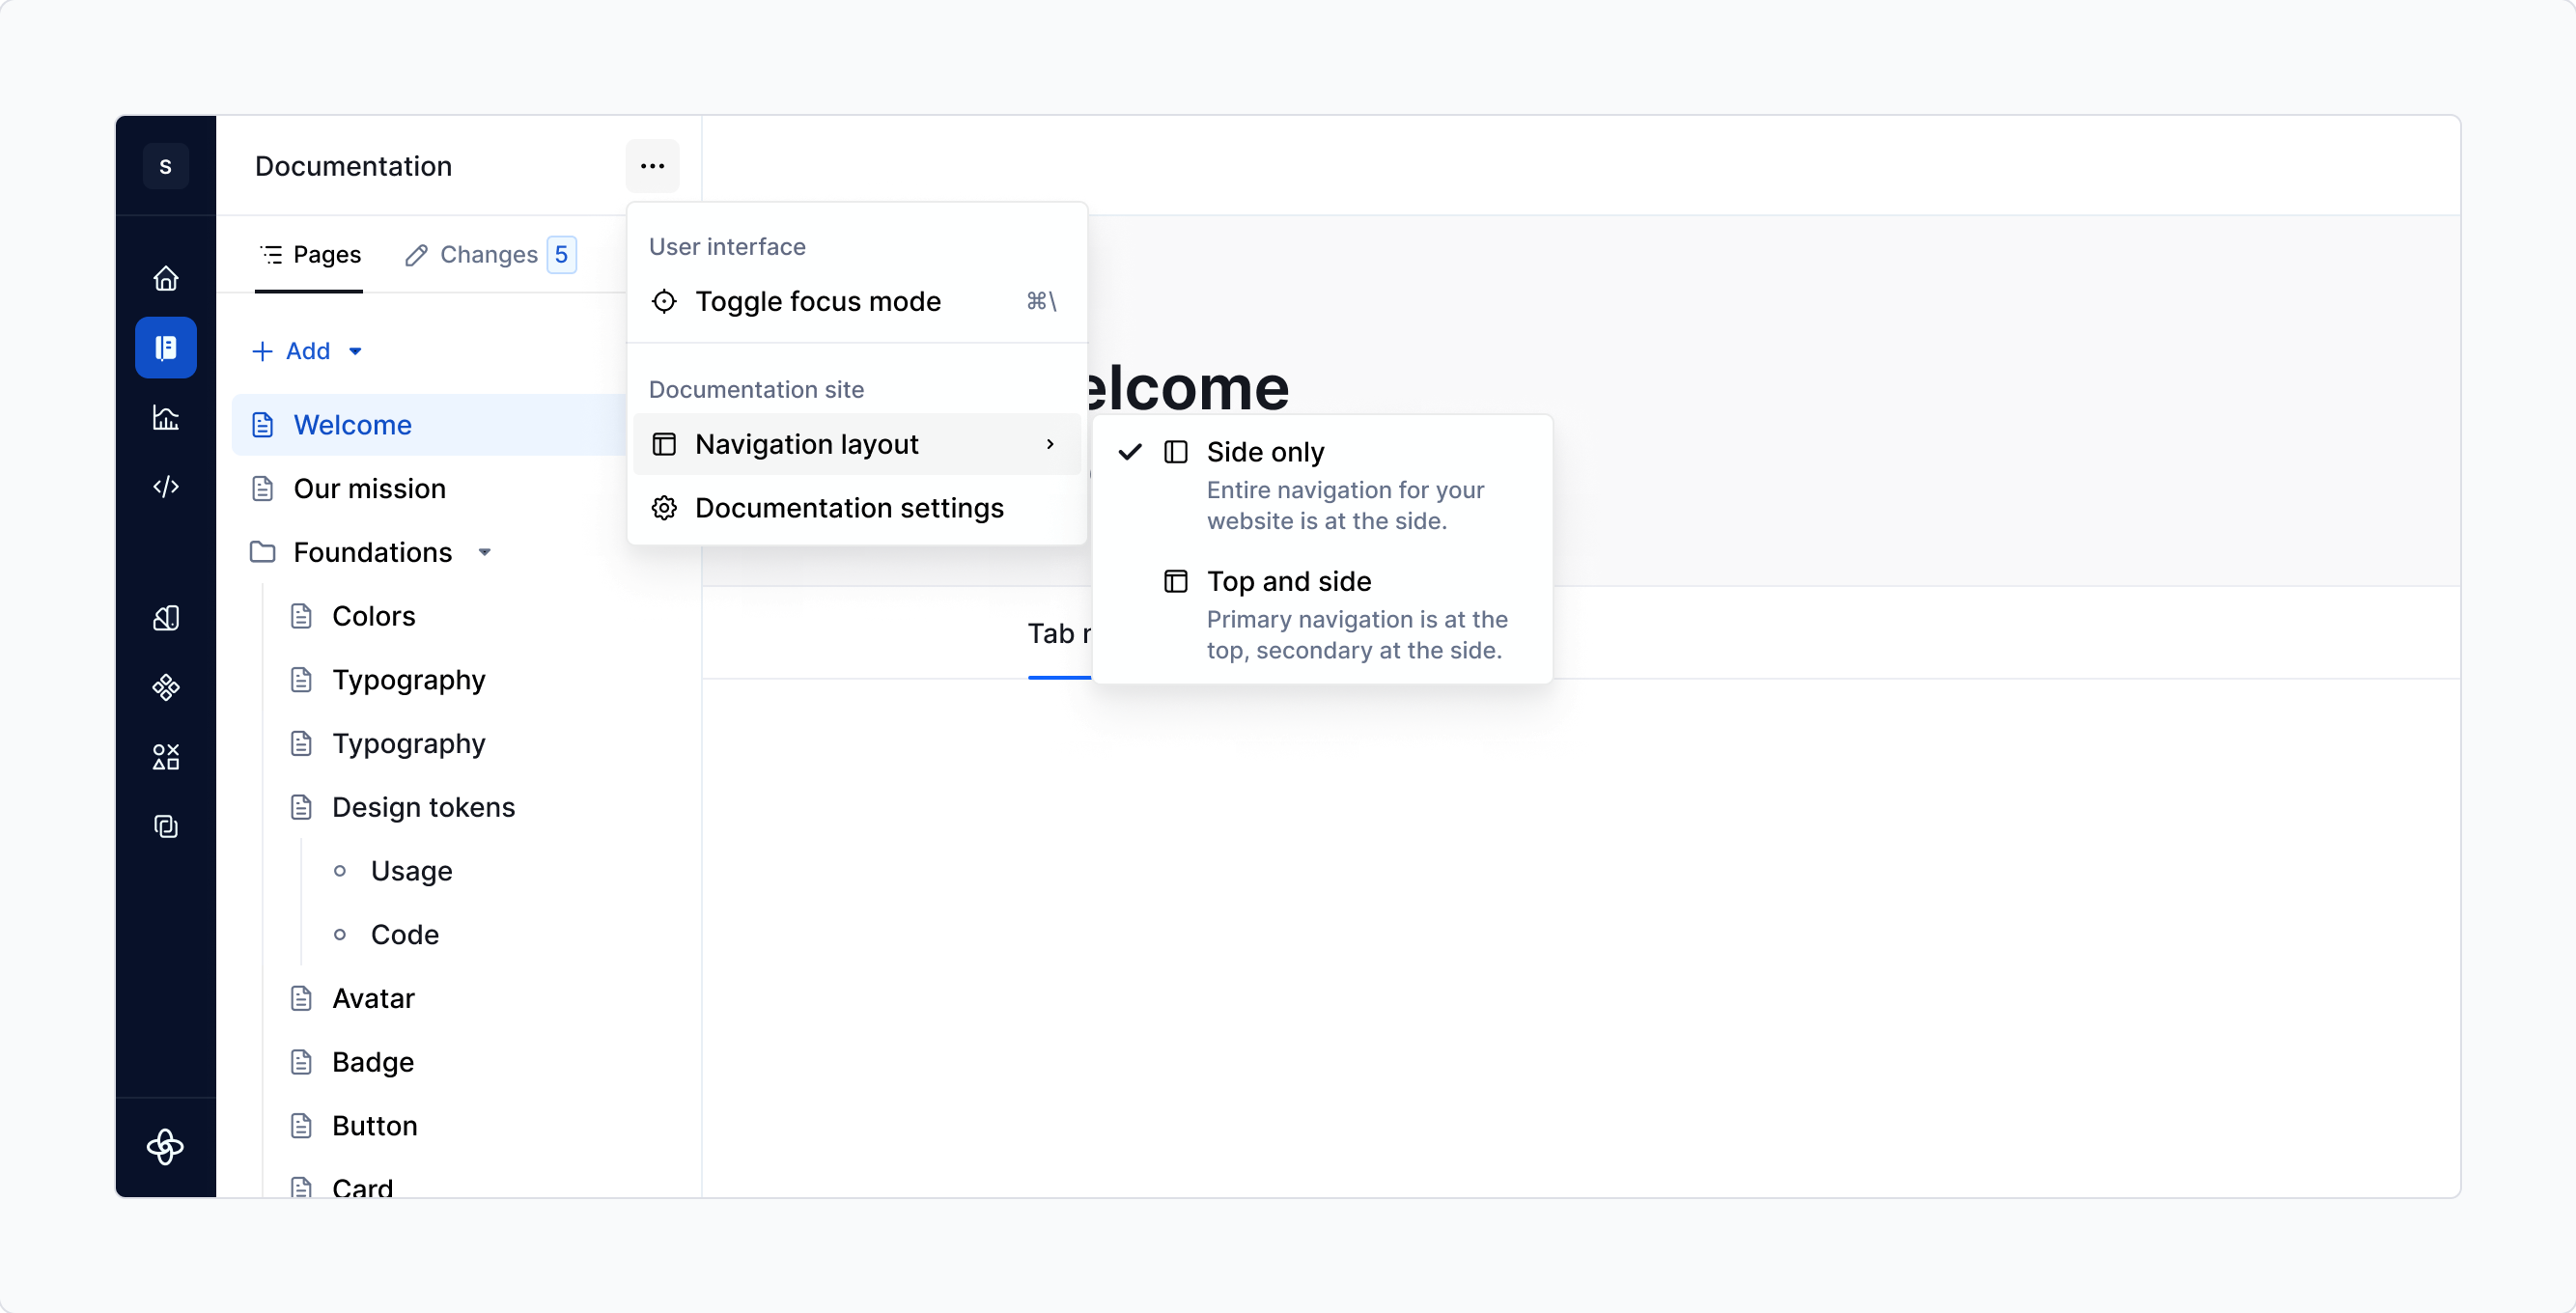Viewport: 2576px width, 1313px height.
Task: Open the Add dropdown
Action: pyautogui.click(x=306, y=351)
